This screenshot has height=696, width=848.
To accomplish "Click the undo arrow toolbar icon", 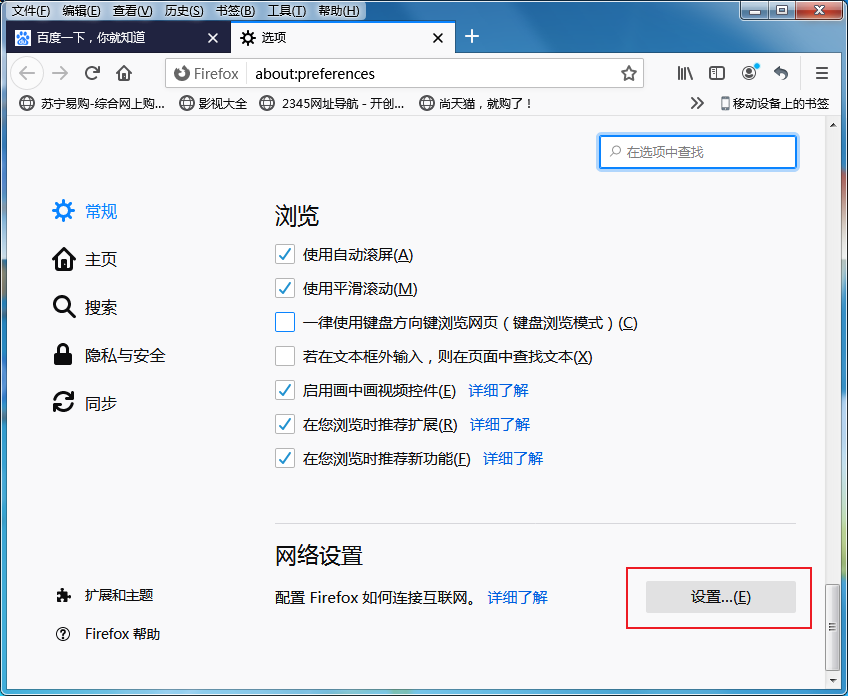I will 780,73.
